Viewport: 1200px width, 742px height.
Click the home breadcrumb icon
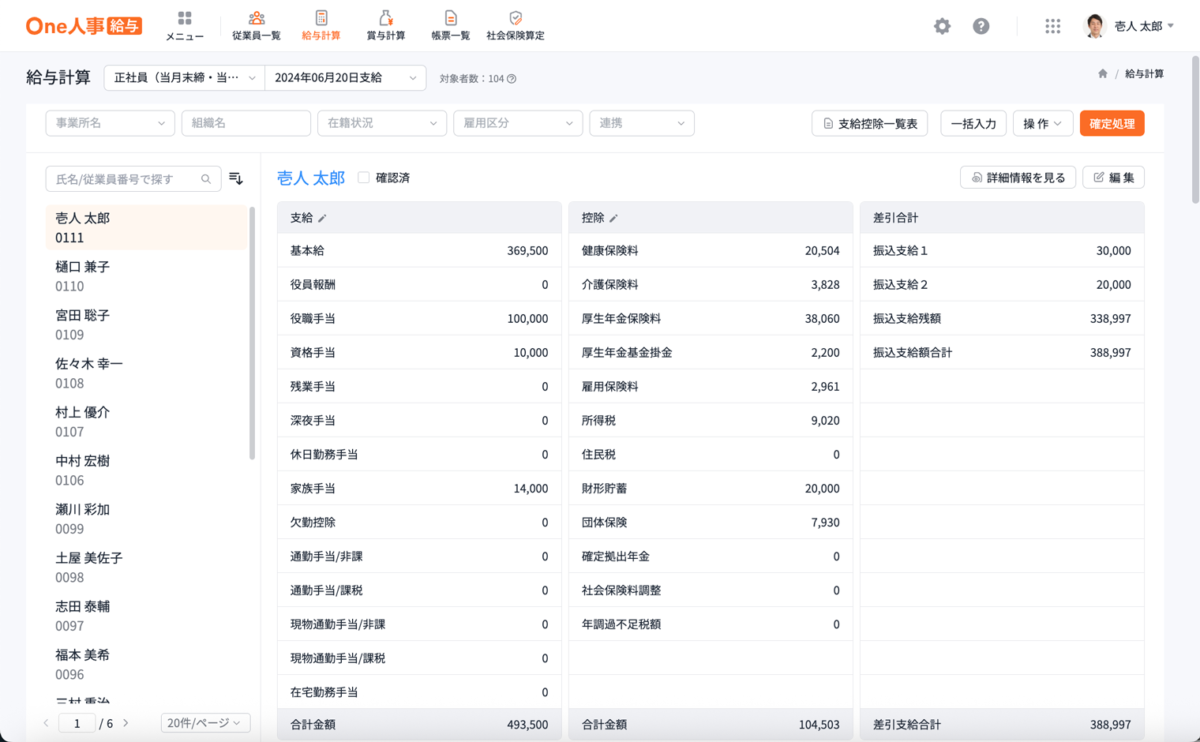click(x=1102, y=74)
